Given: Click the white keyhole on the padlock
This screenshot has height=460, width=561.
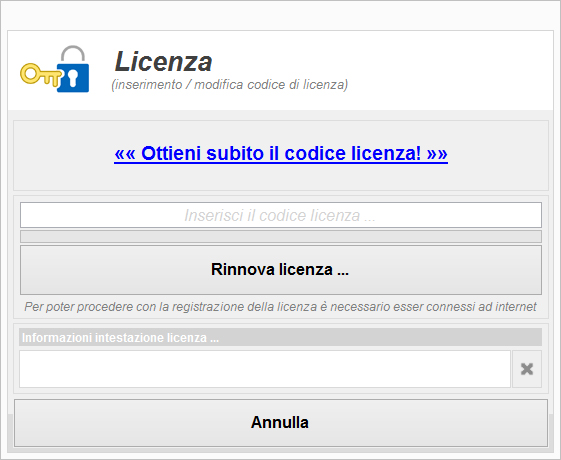Looking at the screenshot, I should click(73, 78).
